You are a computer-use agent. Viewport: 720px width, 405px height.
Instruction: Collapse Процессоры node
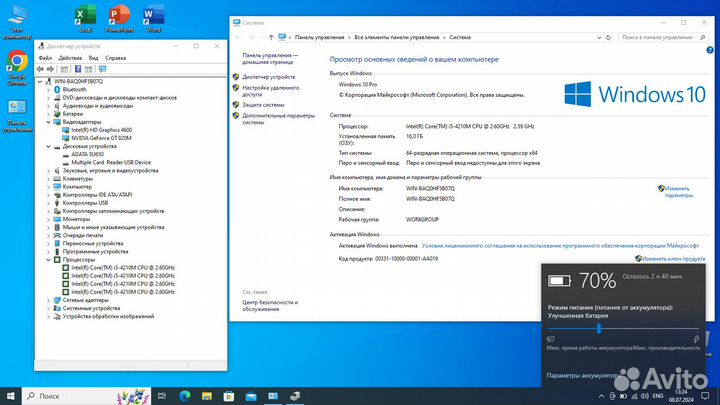click(48, 260)
